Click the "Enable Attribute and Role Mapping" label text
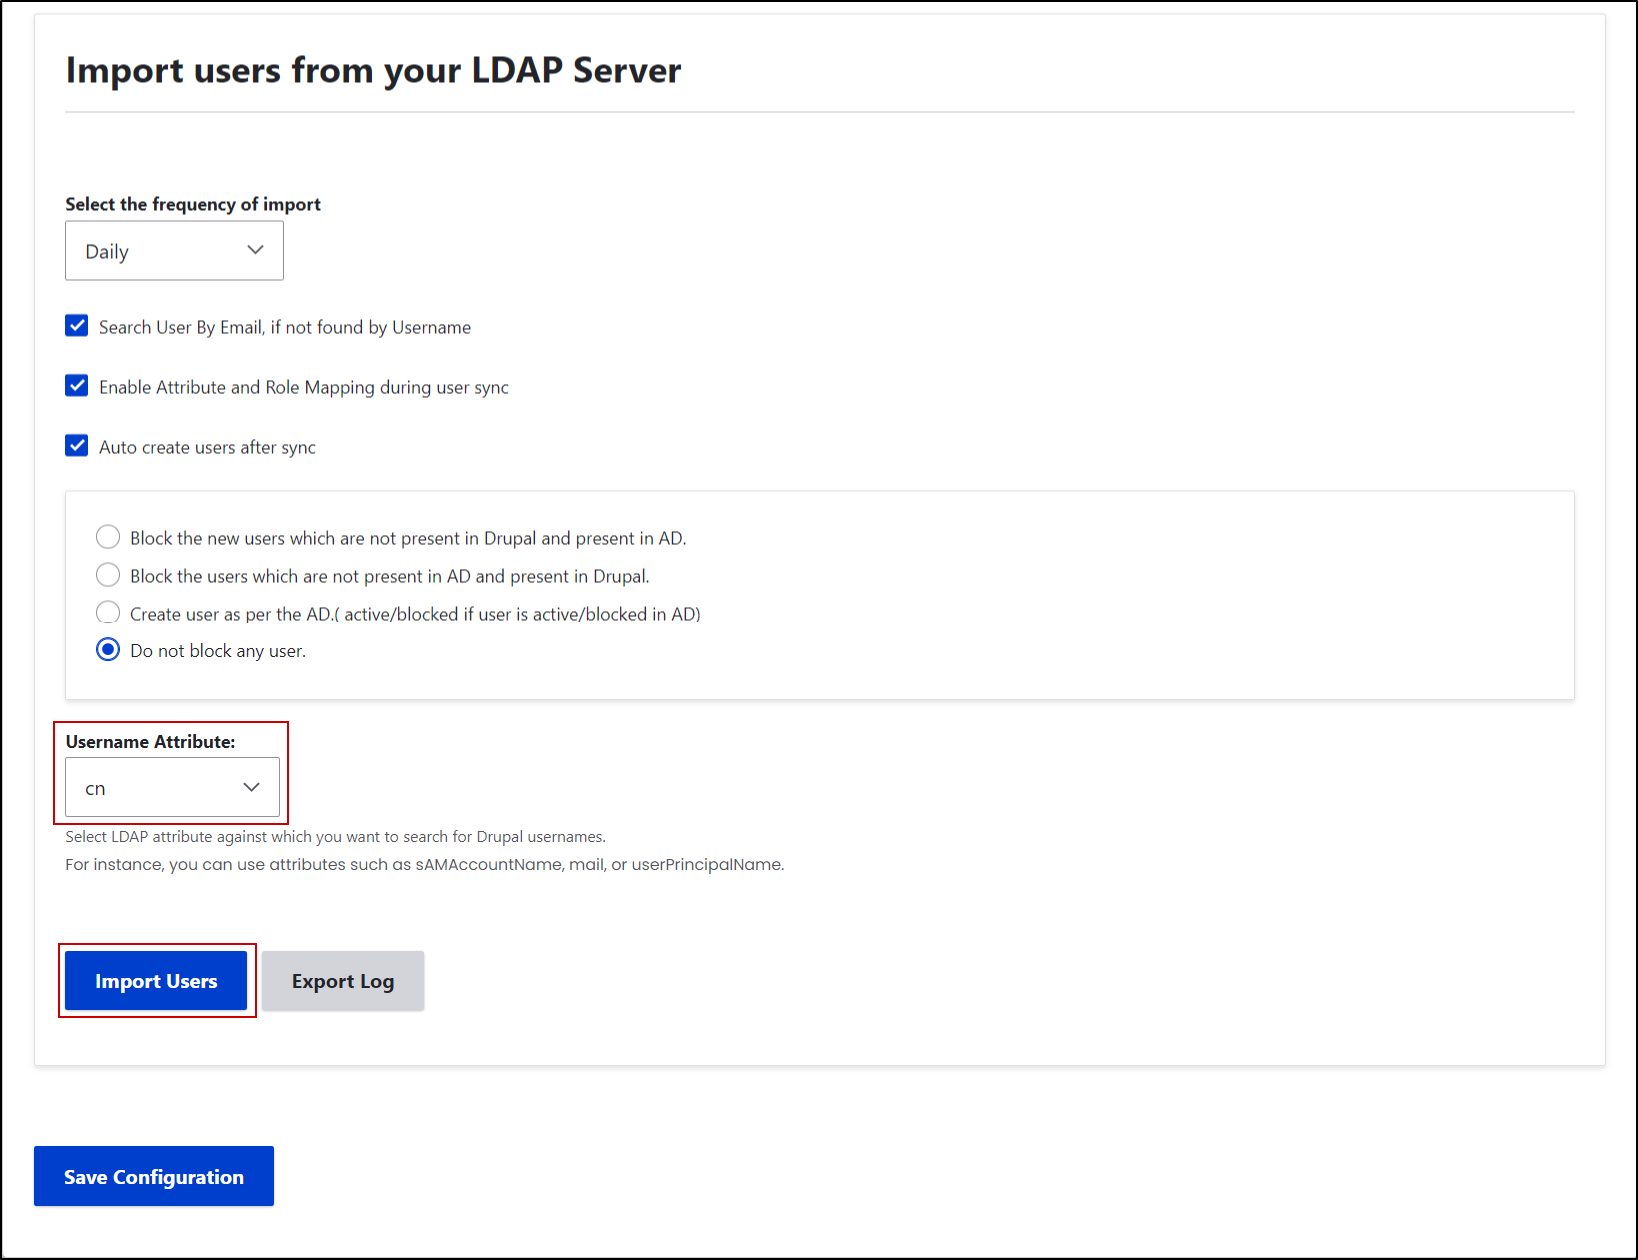Image resolution: width=1638 pixels, height=1260 pixels. (303, 387)
